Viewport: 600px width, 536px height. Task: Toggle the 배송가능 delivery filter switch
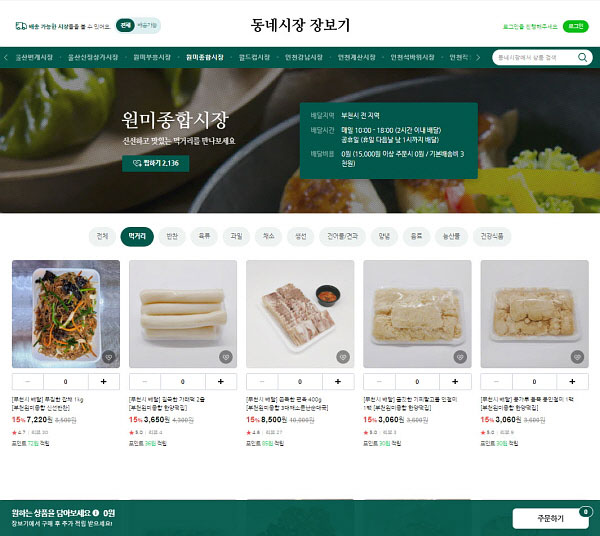pyautogui.click(x=147, y=25)
